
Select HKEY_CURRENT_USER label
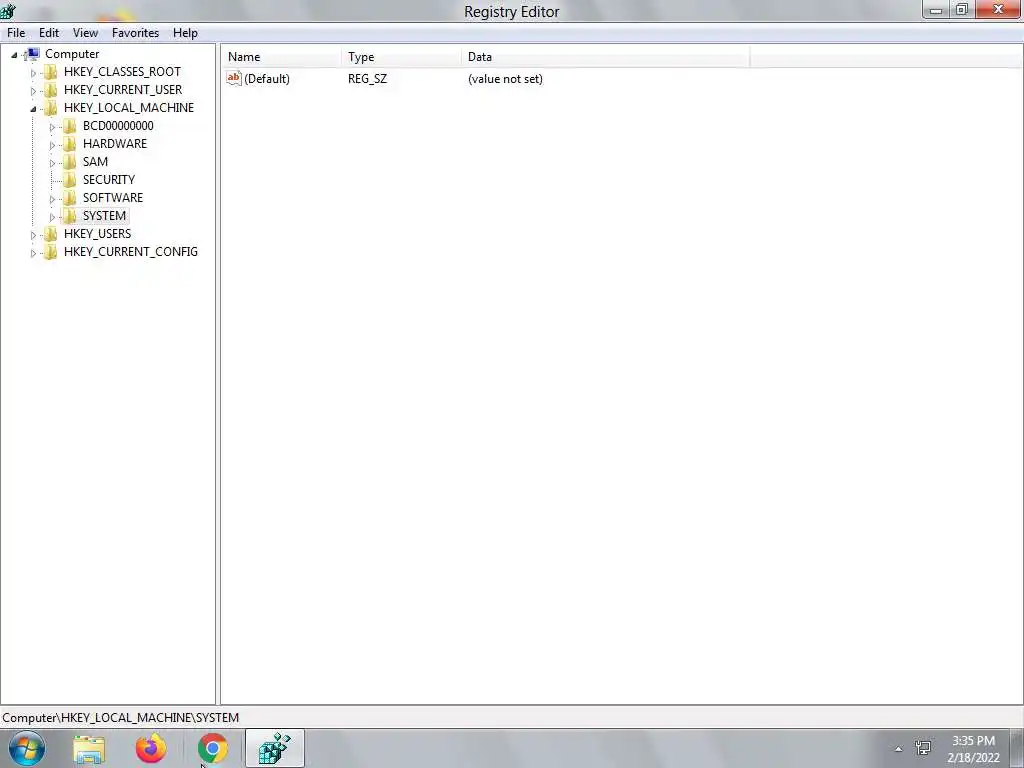point(123,89)
